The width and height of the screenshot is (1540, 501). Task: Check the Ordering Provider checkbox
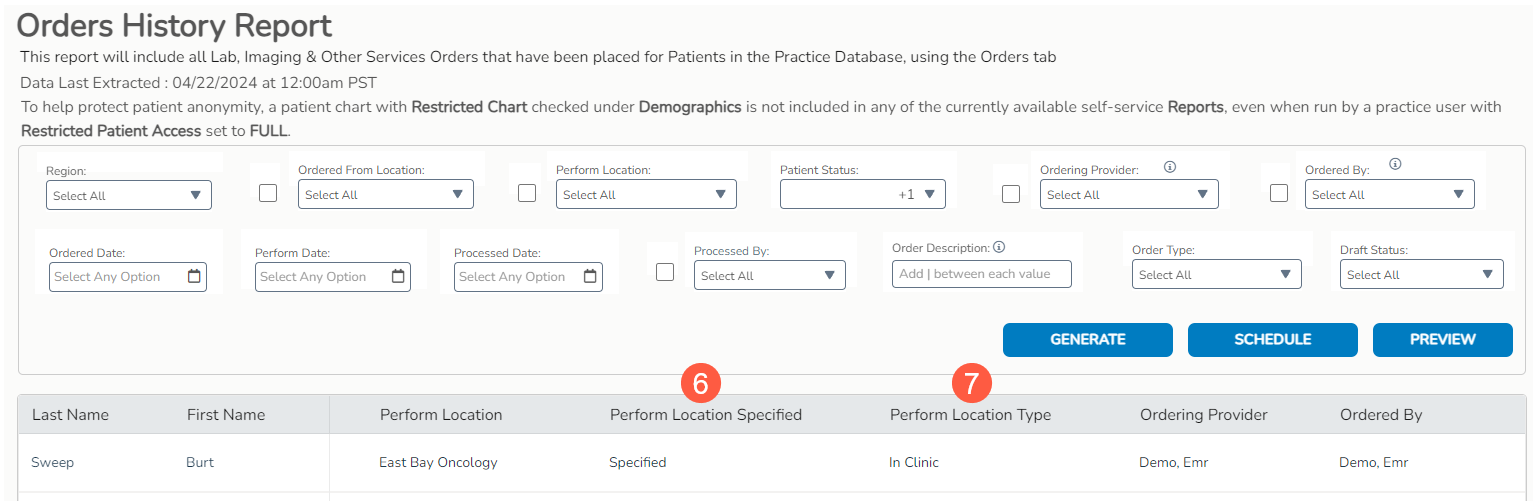click(1011, 194)
